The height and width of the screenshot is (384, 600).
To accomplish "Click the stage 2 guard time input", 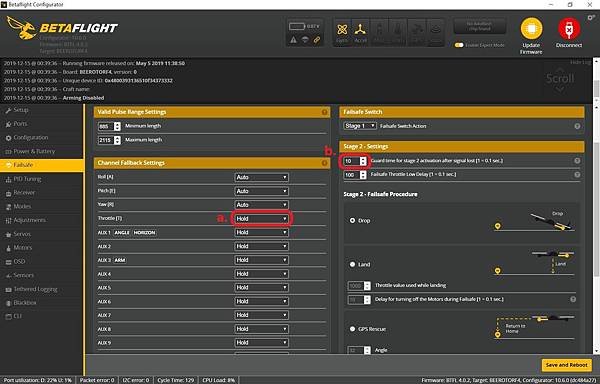I will [x=355, y=161].
